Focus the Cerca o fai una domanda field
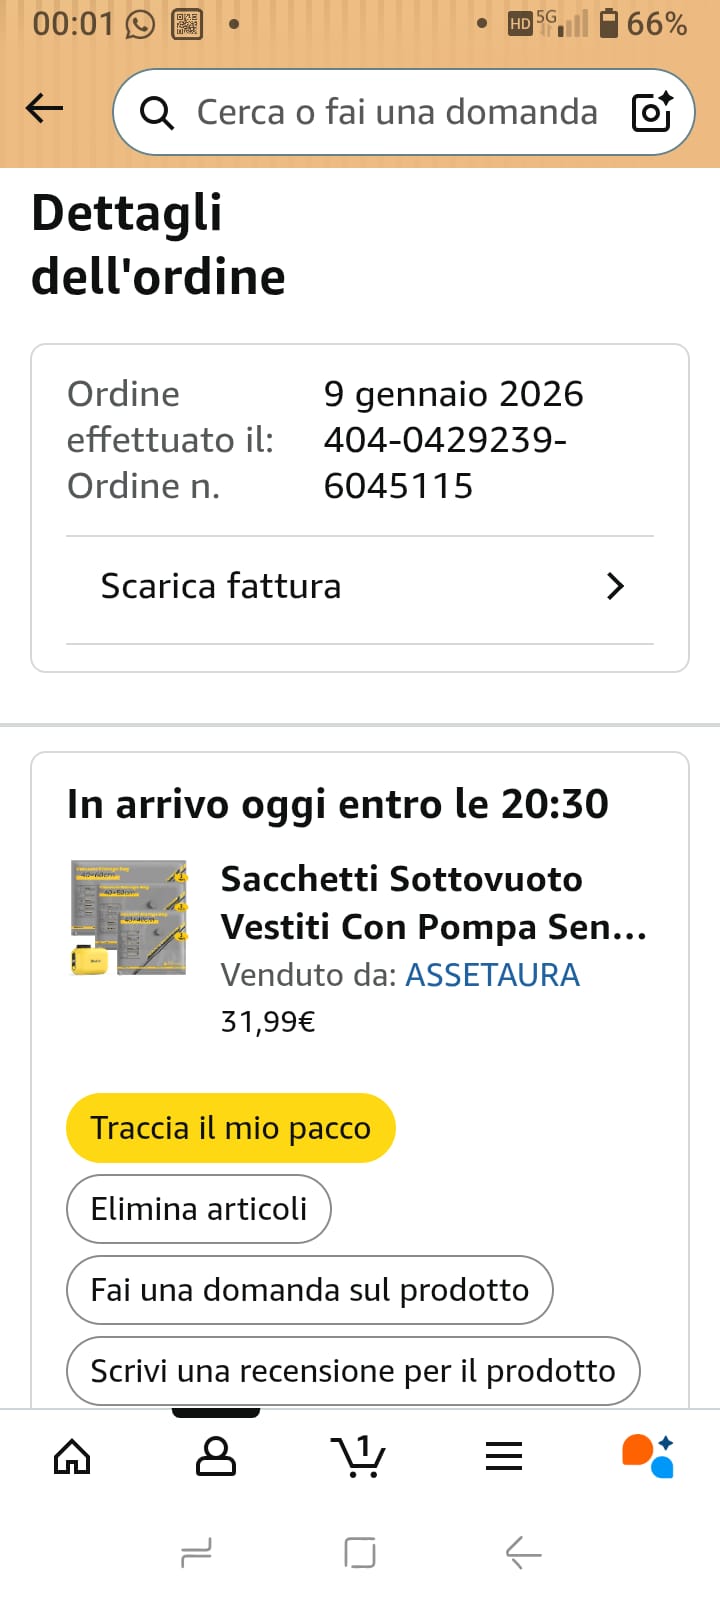The height and width of the screenshot is (1600, 720). pos(397,112)
